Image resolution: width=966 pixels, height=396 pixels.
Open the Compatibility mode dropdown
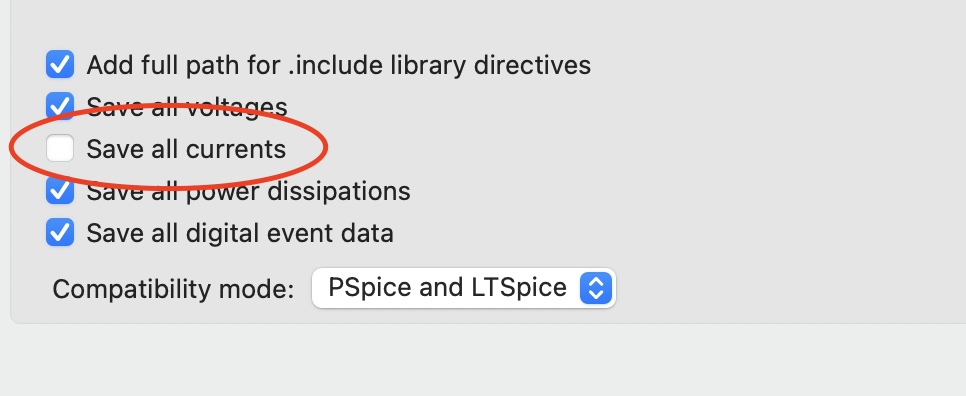click(x=463, y=288)
